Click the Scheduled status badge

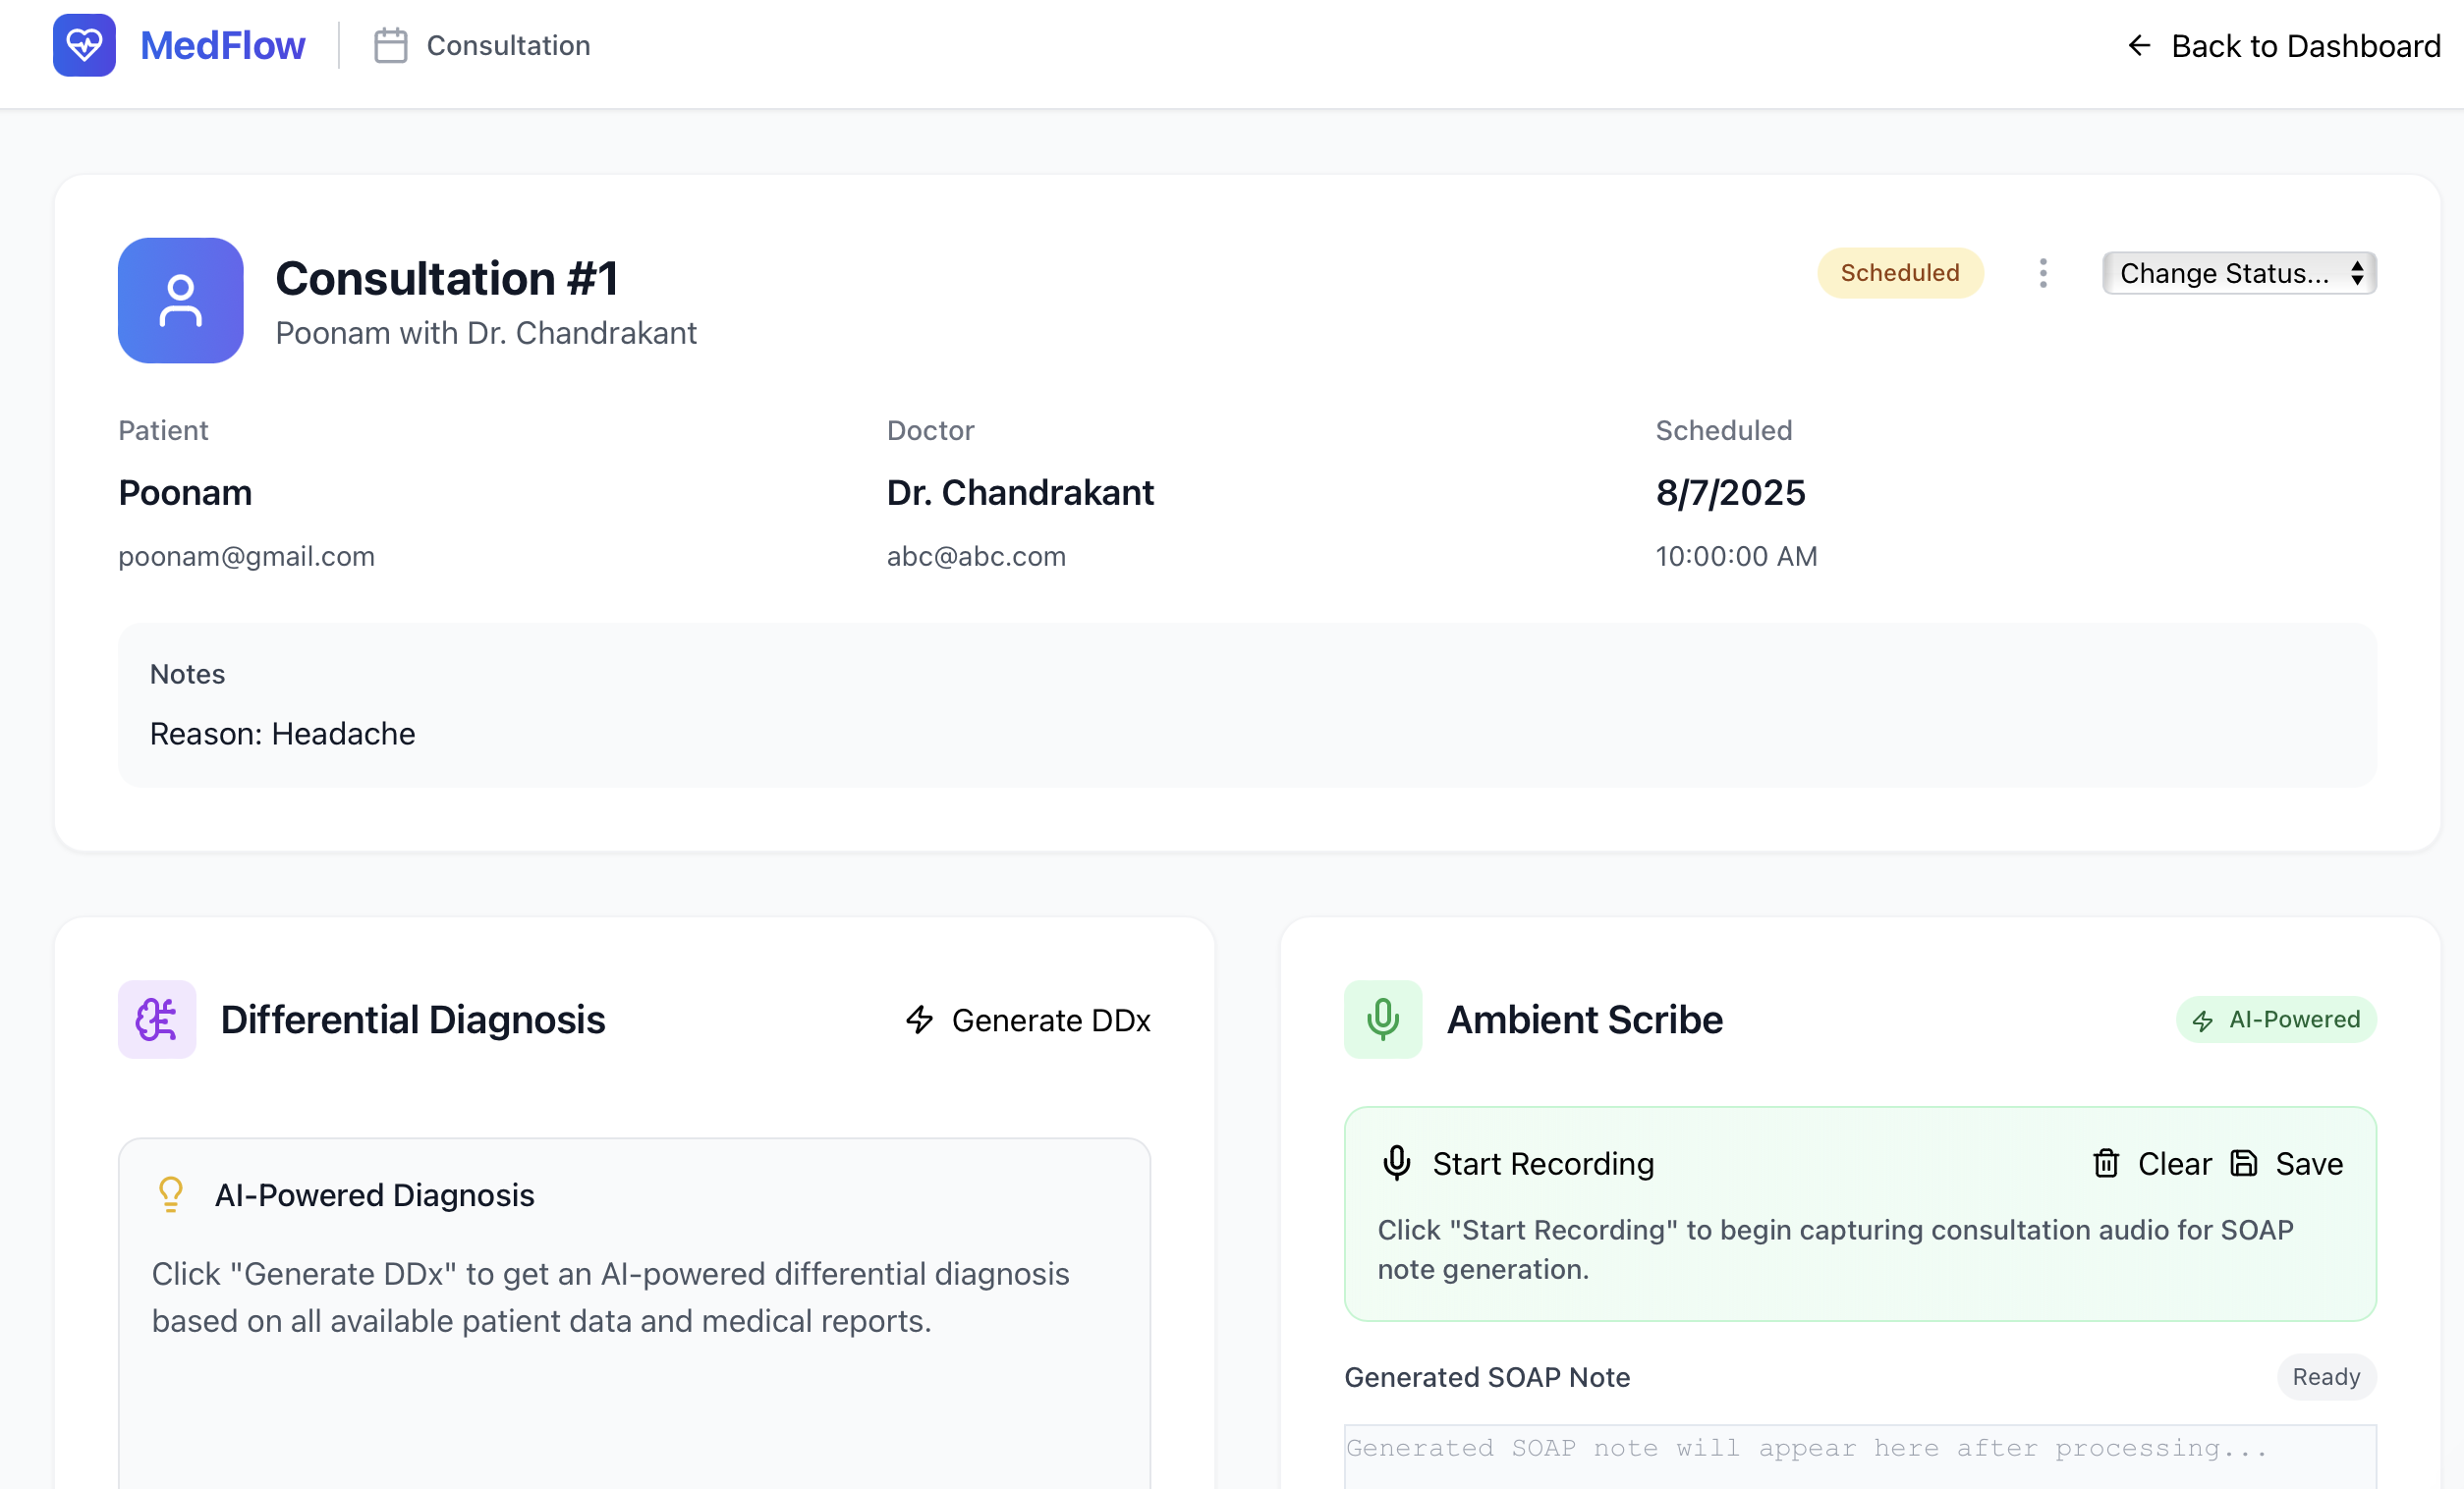[x=1899, y=273]
